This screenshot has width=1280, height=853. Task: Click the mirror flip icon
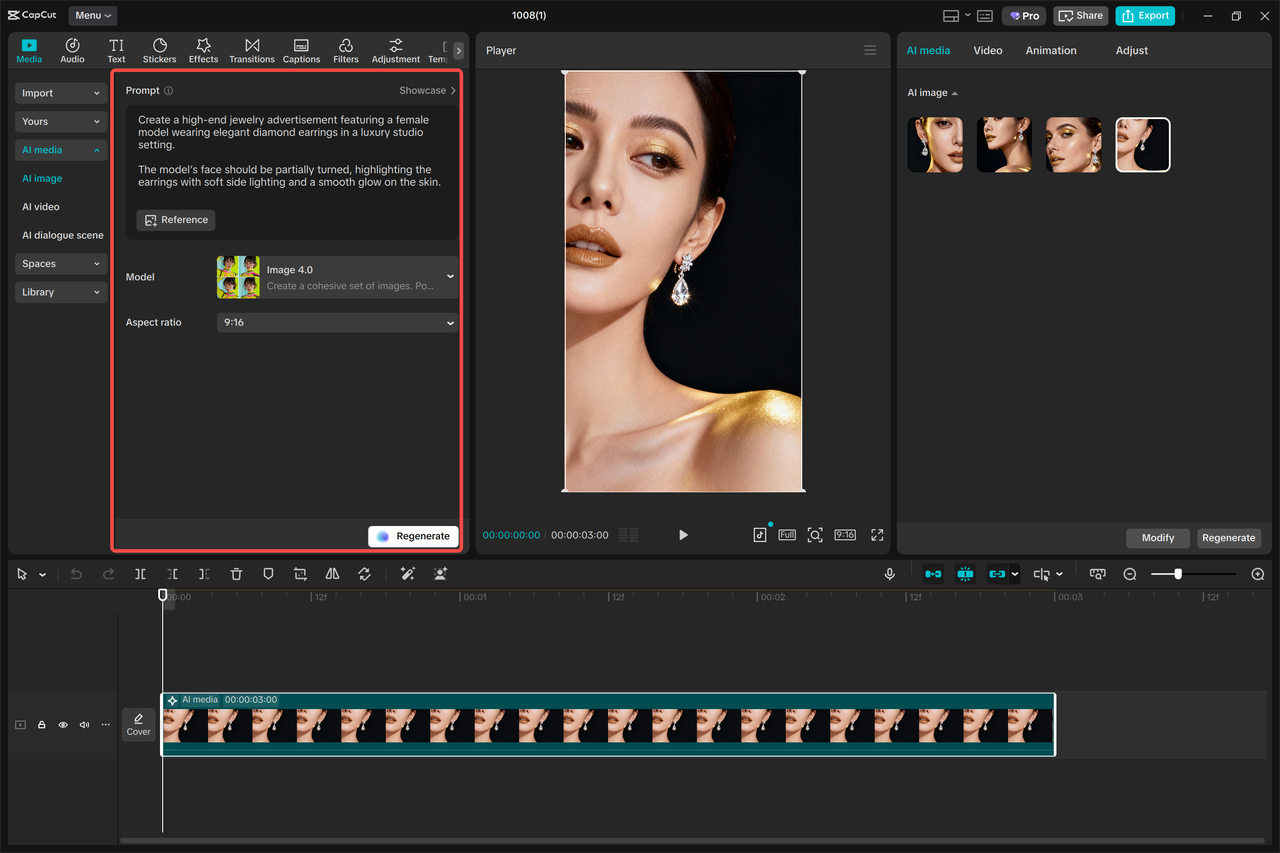tap(332, 574)
